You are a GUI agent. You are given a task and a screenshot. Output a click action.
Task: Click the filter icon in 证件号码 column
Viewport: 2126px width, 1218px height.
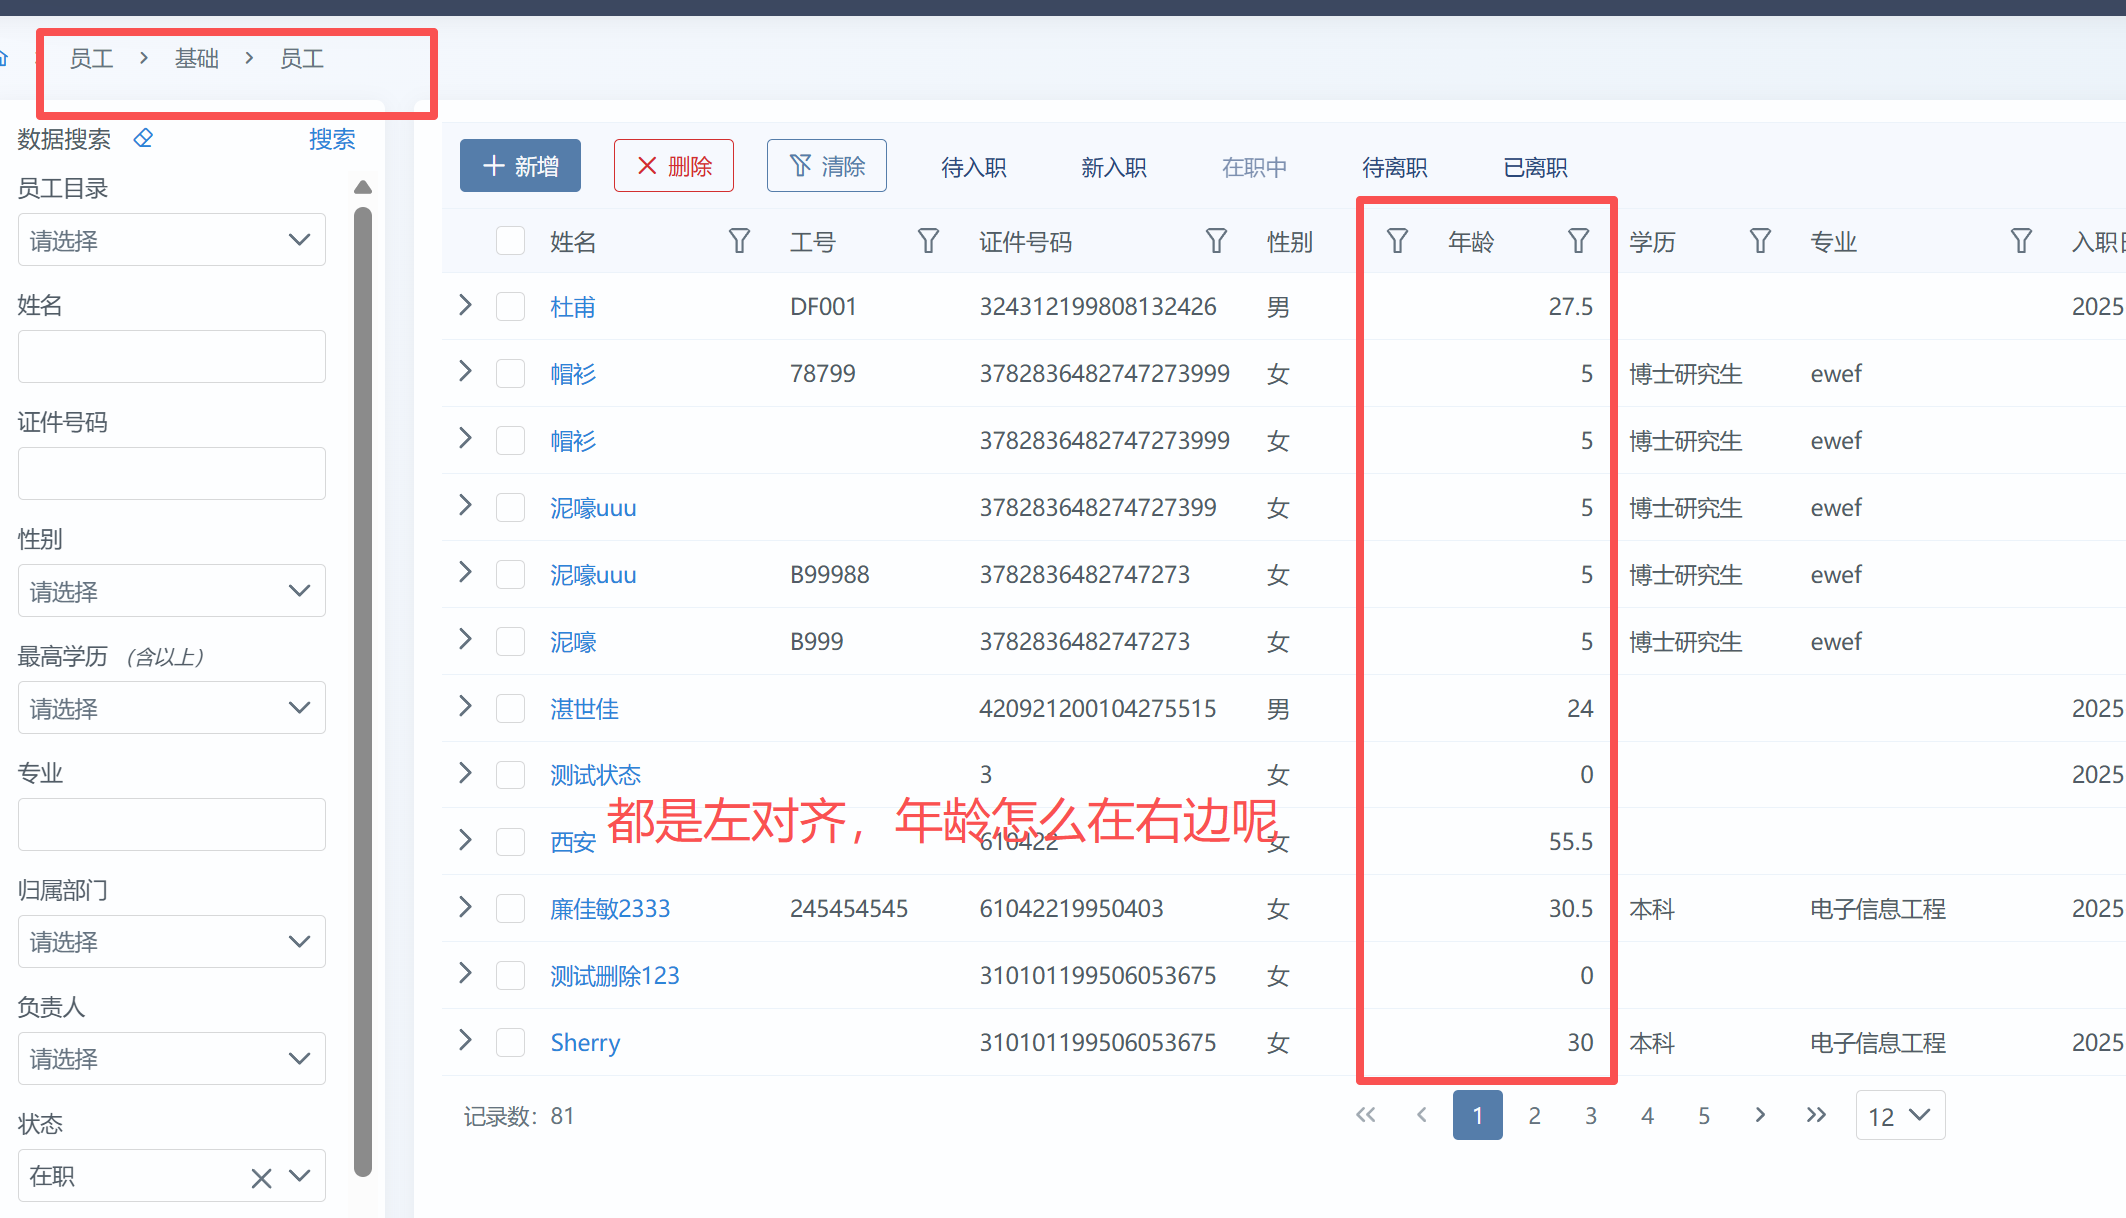point(1216,241)
